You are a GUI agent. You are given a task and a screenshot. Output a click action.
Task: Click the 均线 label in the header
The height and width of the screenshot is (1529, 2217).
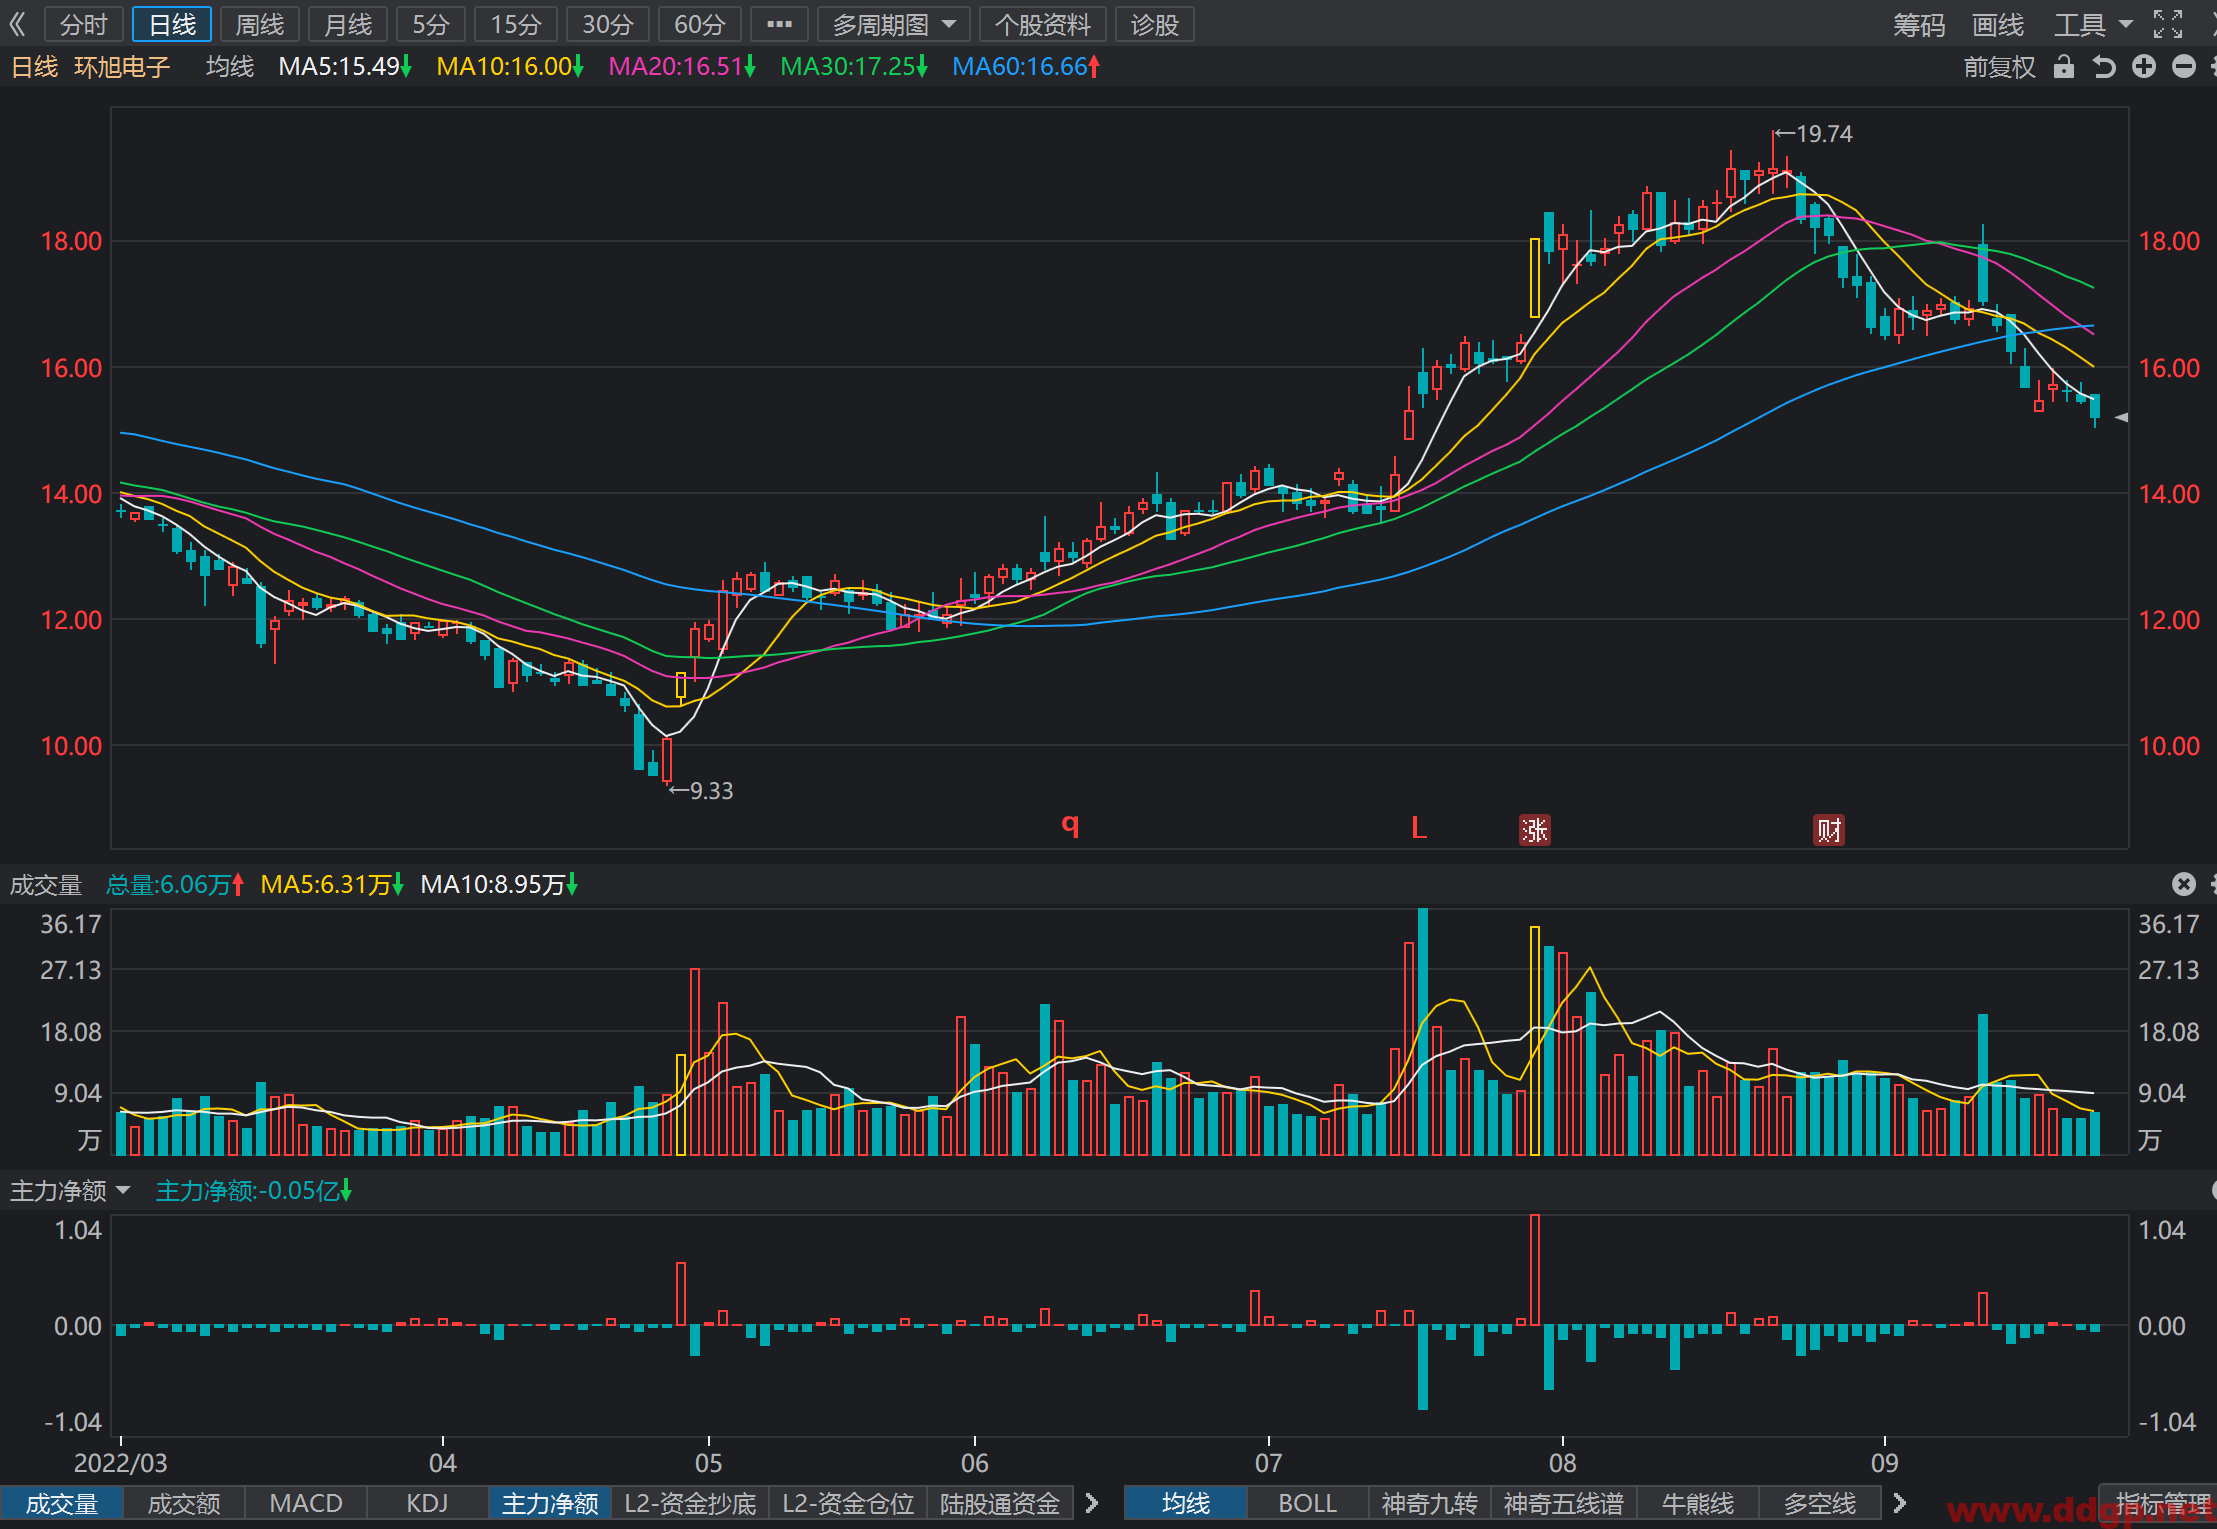click(230, 67)
